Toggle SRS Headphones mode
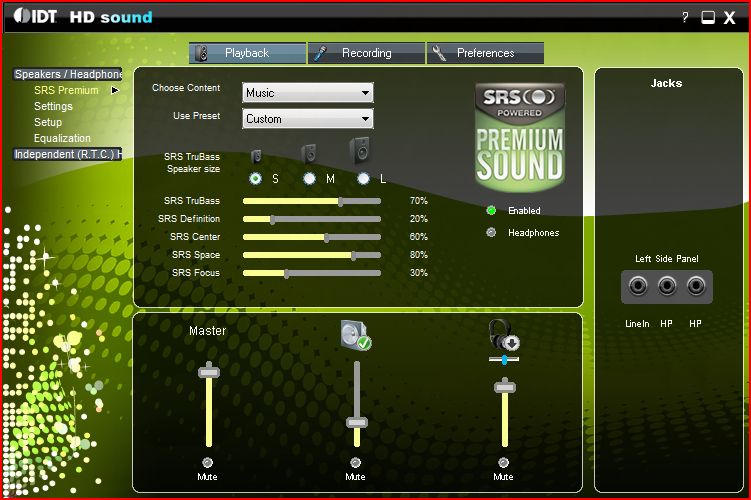The image size is (751, 500). tap(491, 232)
